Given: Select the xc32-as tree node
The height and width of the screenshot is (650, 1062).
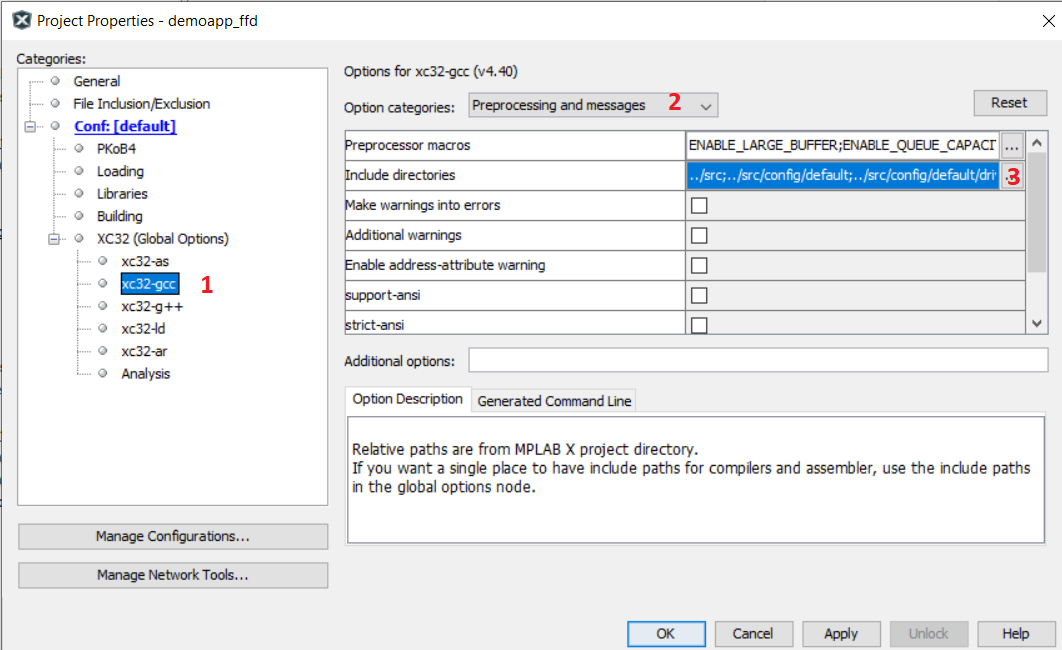Looking at the screenshot, I should (x=145, y=261).
